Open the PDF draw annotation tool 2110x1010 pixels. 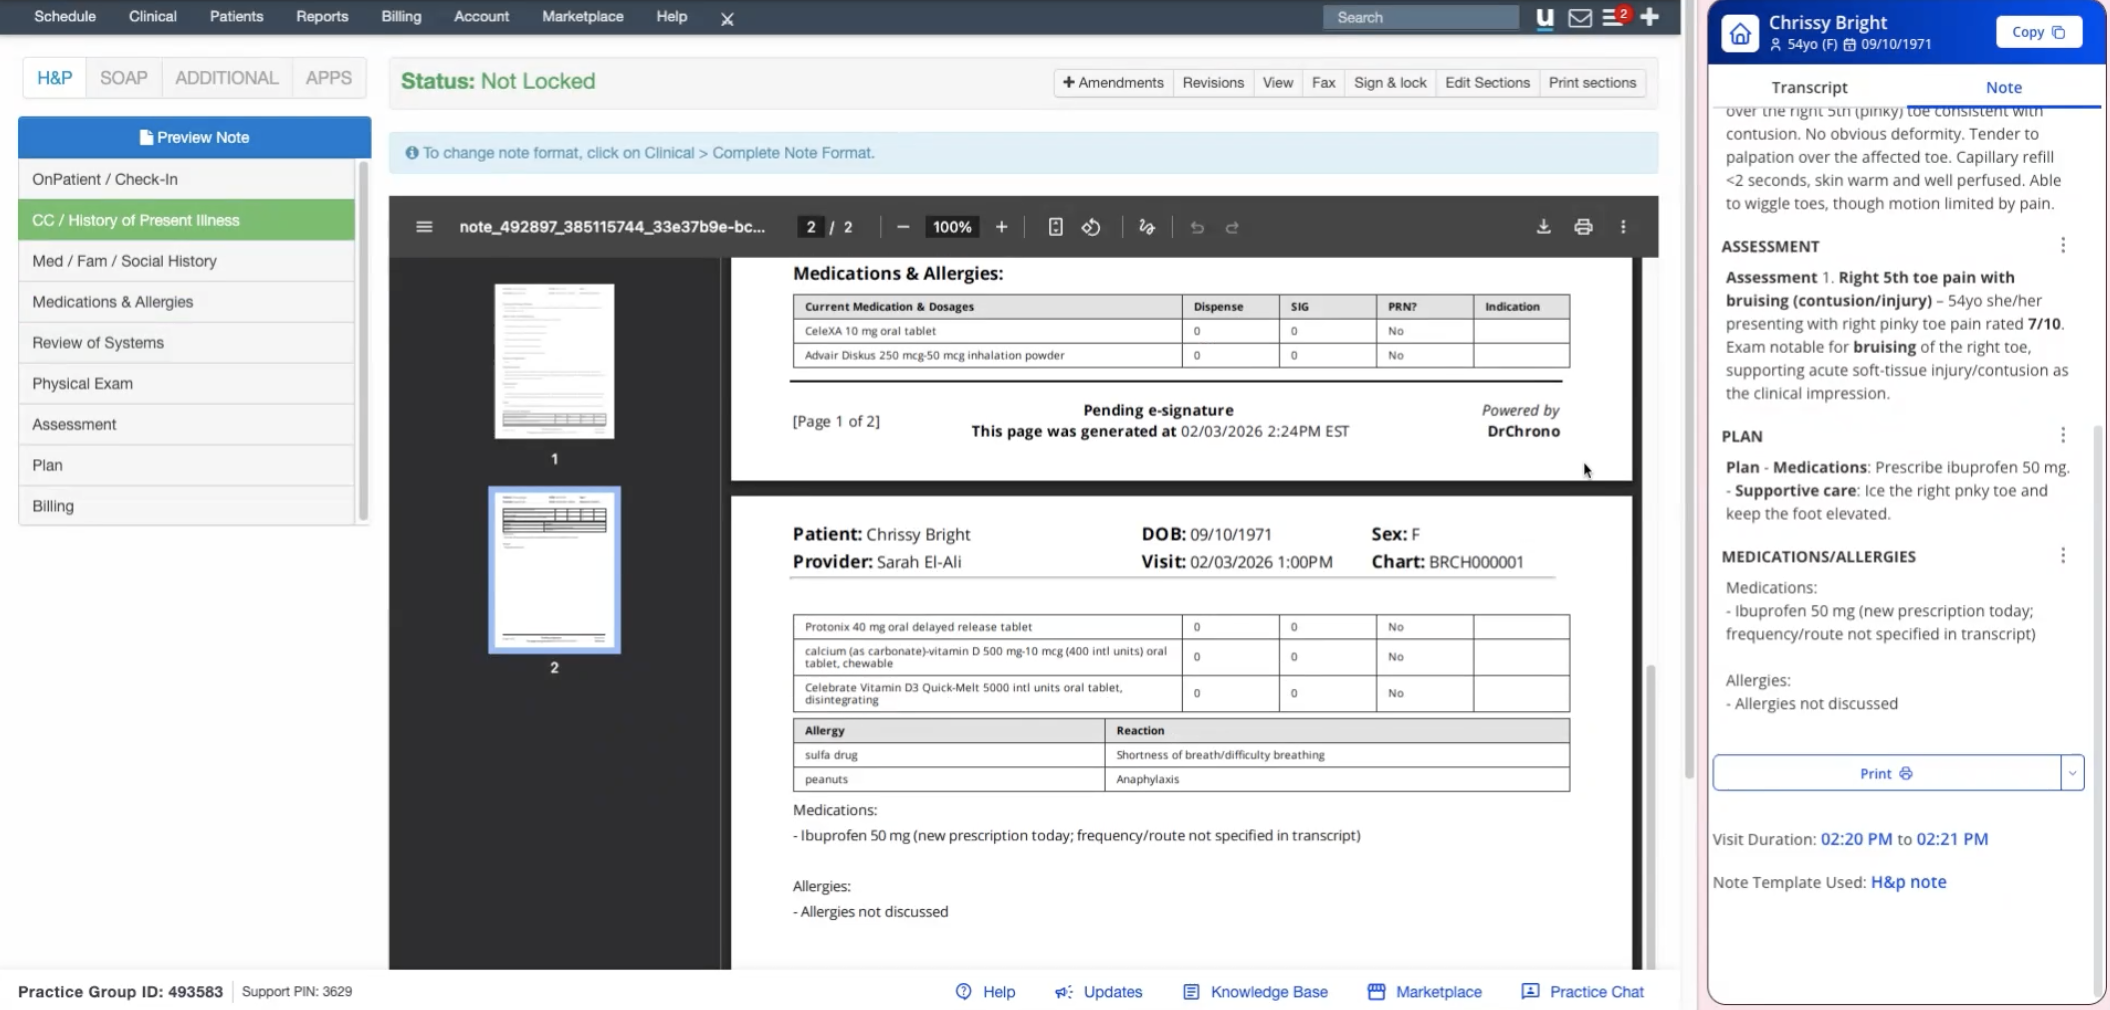(x=1147, y=227)
